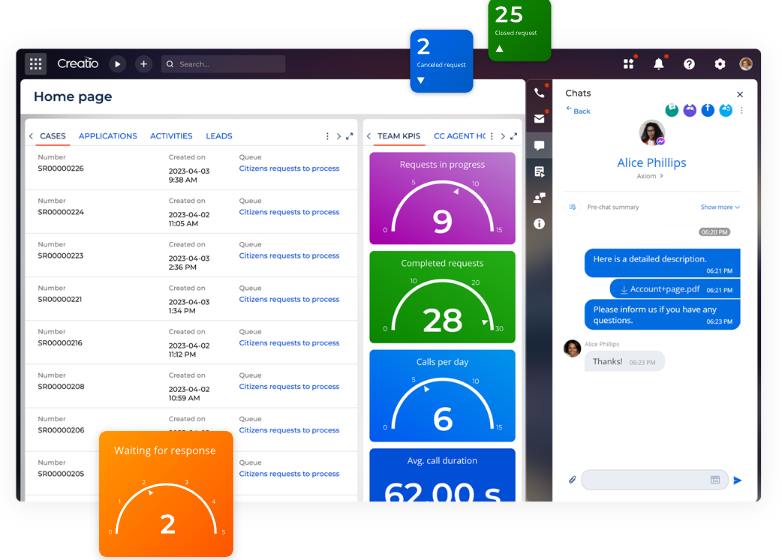Switch to the CC AGENT tab
Image resolution: width=782 pixels, height=560 pixels.
[x=459, y=136]
